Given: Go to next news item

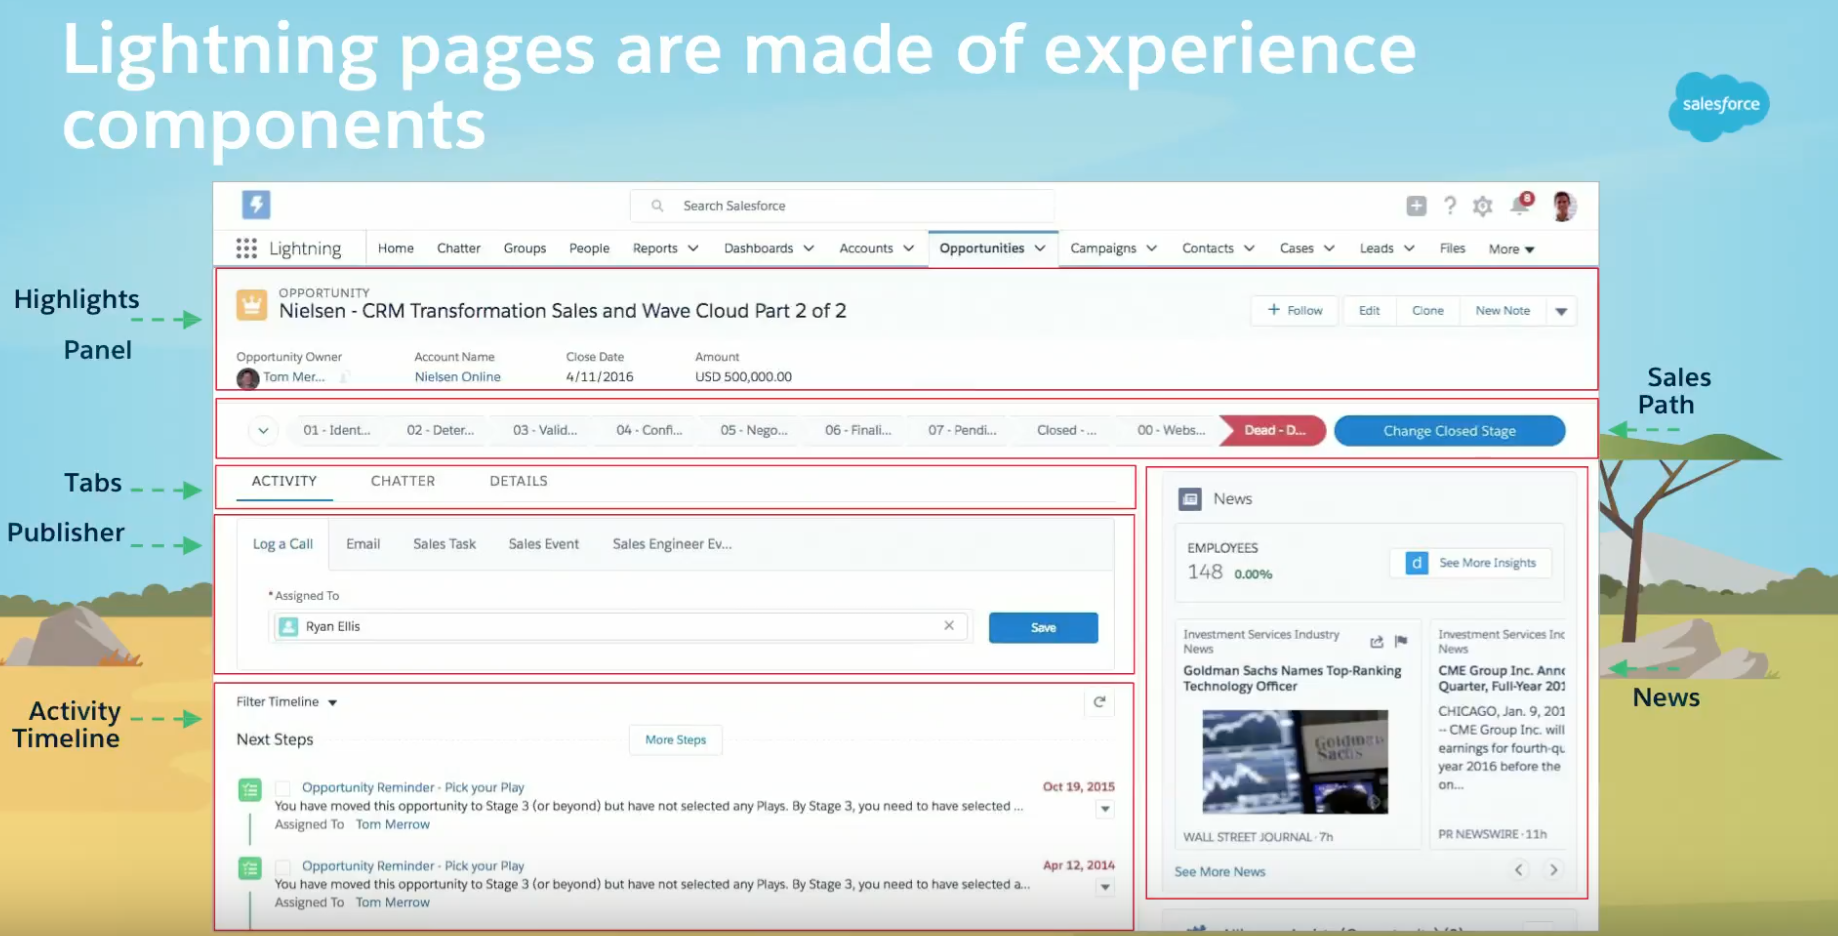Looking at the screenshot, I should [x=1553, y=870].
